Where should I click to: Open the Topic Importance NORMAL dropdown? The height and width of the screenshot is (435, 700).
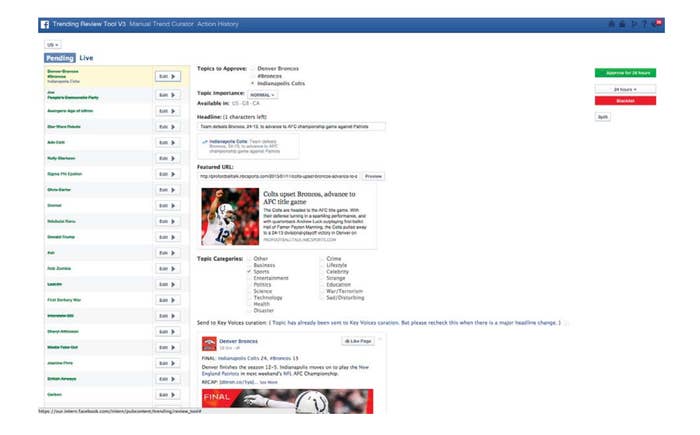click(262, 95)
